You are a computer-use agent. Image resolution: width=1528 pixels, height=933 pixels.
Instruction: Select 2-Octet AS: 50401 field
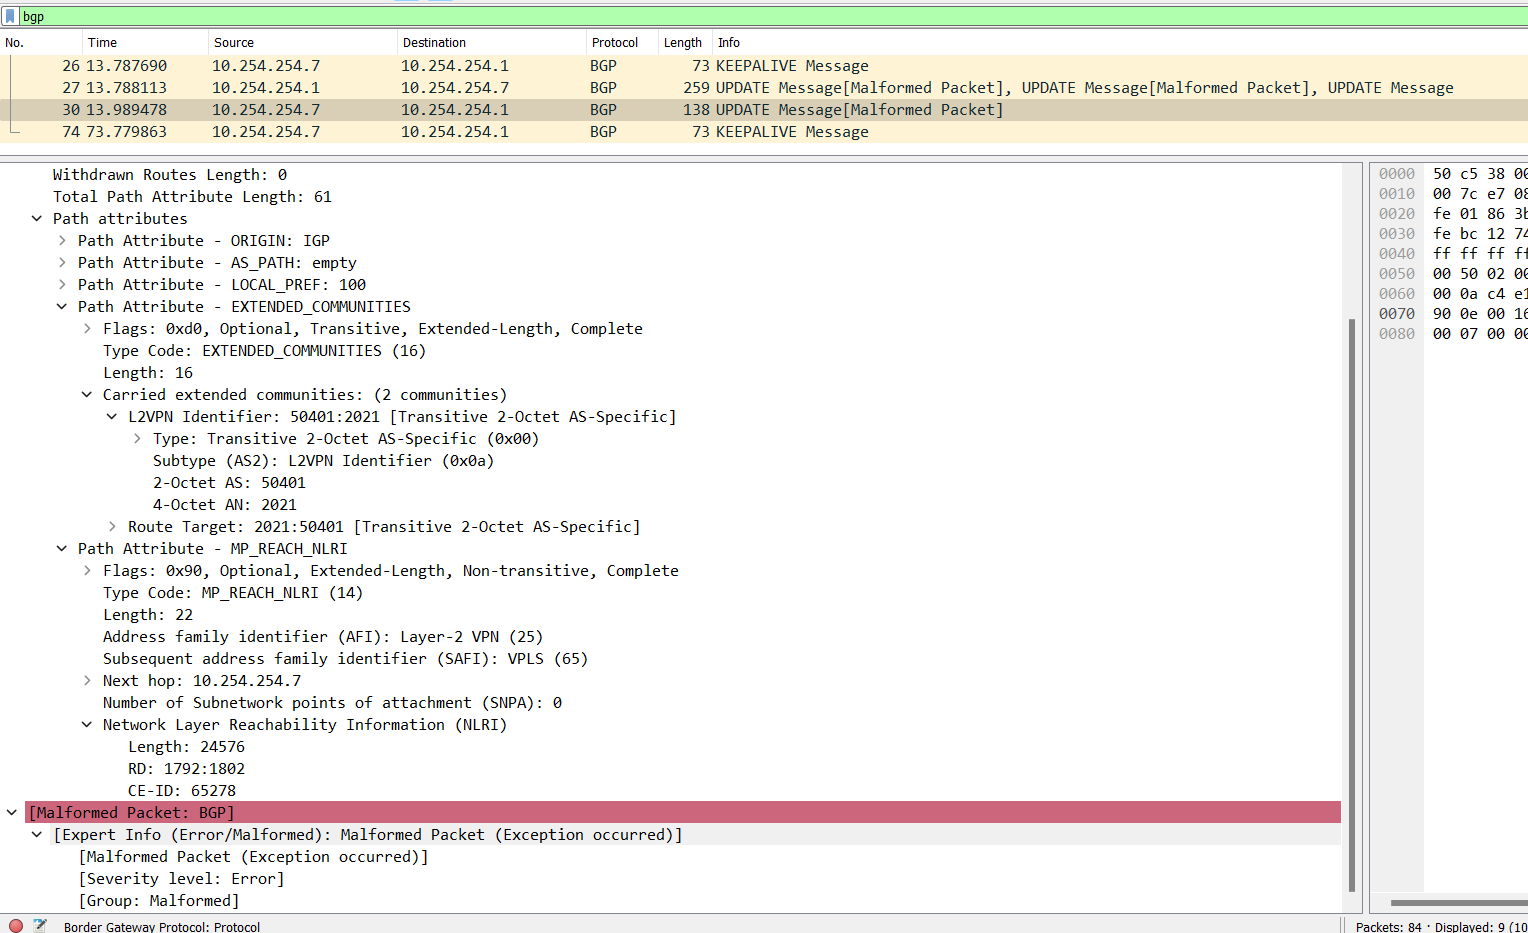(229, 483)
